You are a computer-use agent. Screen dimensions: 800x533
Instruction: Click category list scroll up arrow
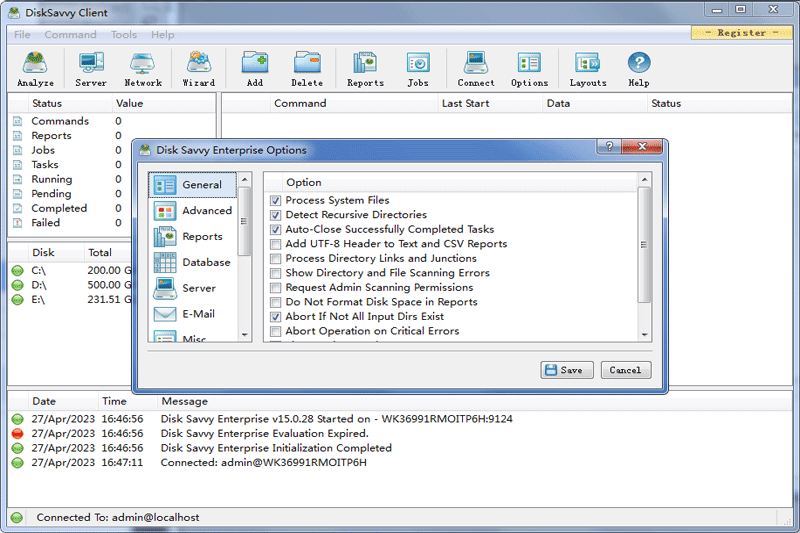pyautogui.click(x=245, y=180)
